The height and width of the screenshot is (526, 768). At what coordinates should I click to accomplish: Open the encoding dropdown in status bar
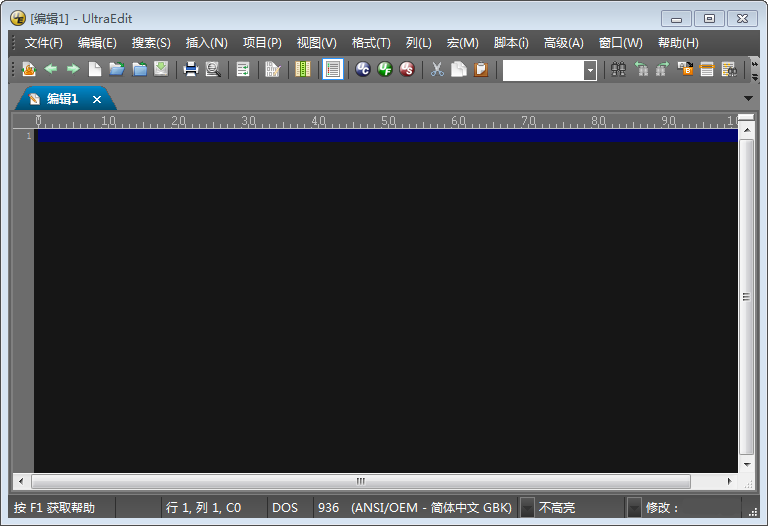(527, 508)
